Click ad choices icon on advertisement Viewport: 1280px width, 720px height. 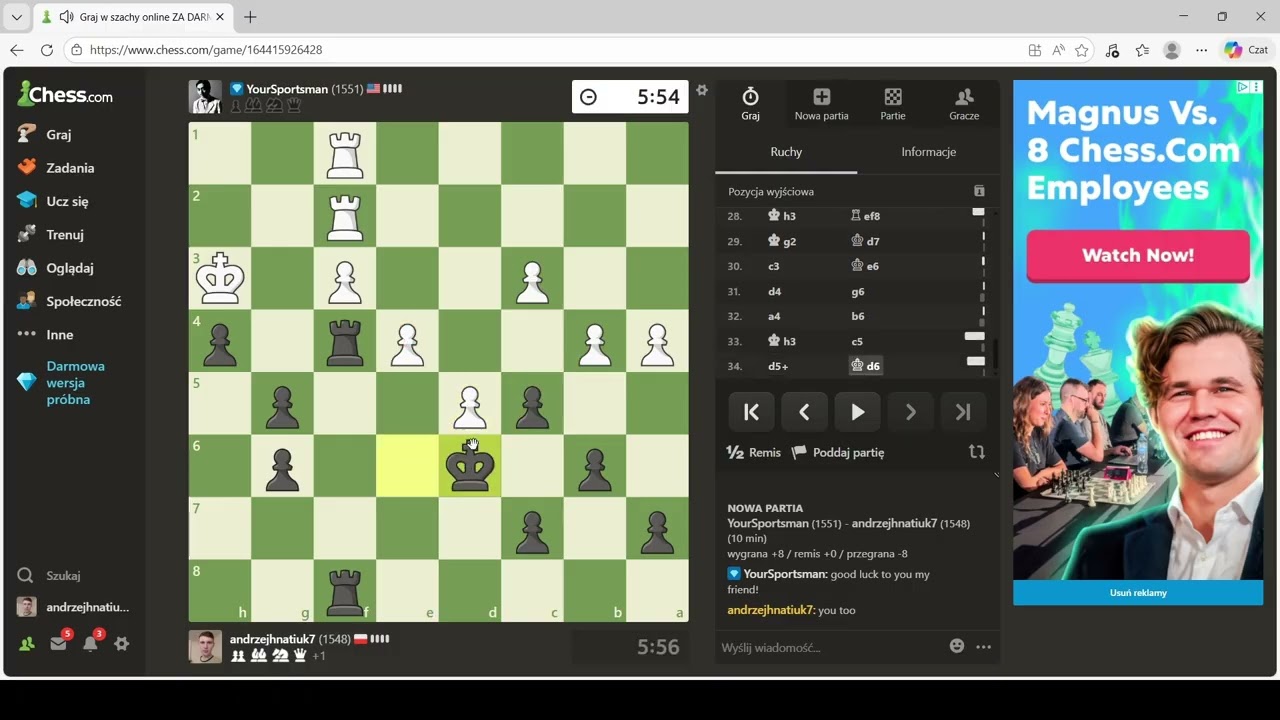coord(1243,88)
